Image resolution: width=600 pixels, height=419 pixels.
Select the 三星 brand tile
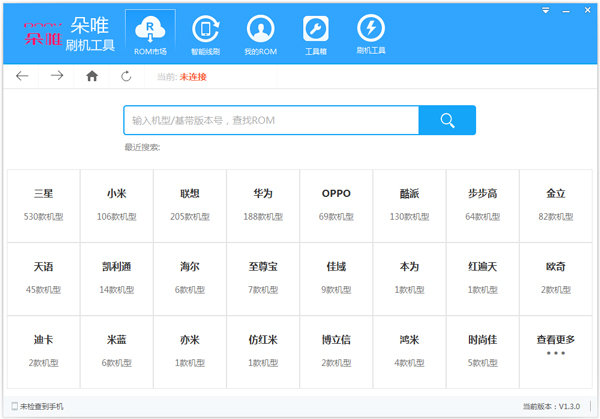coord(43,204)
